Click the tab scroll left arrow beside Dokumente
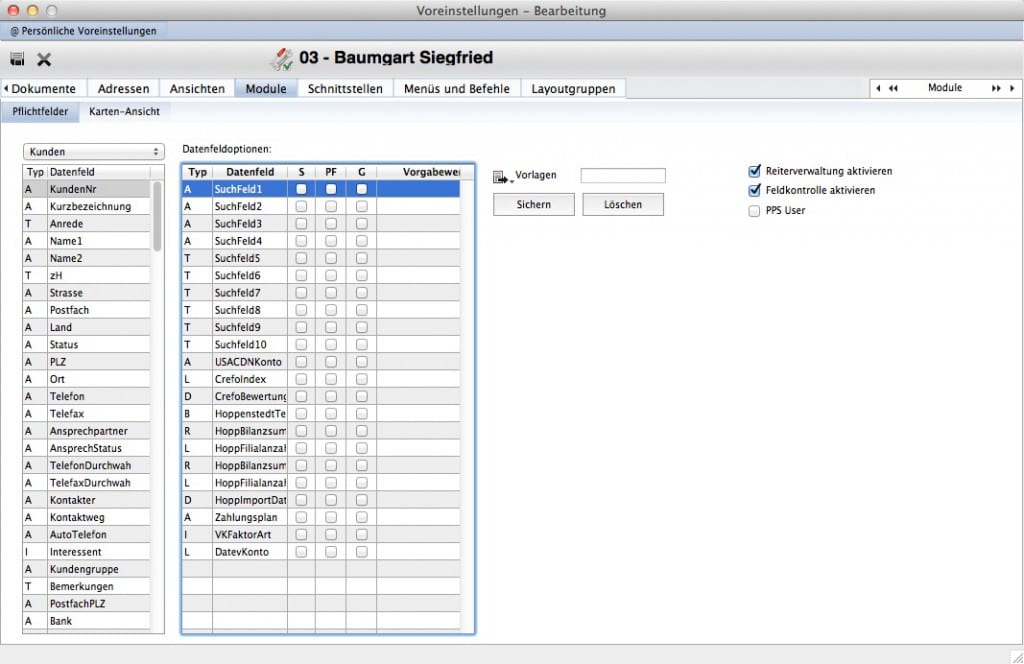1024x664 pixels. tap(6, 88)
